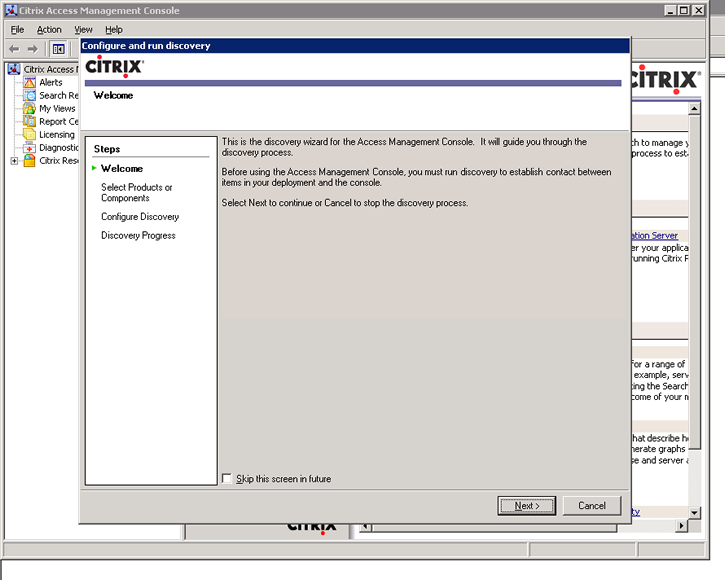
Task: Select Alerts in the console tree
Action: pyautogui.click(x=51, y=82)
